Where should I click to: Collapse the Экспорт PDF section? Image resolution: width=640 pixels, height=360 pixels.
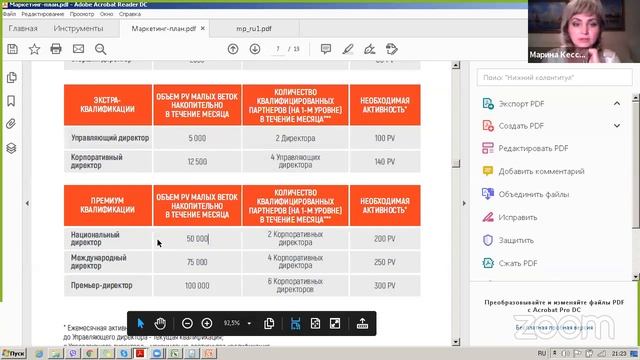pos(617,104)
